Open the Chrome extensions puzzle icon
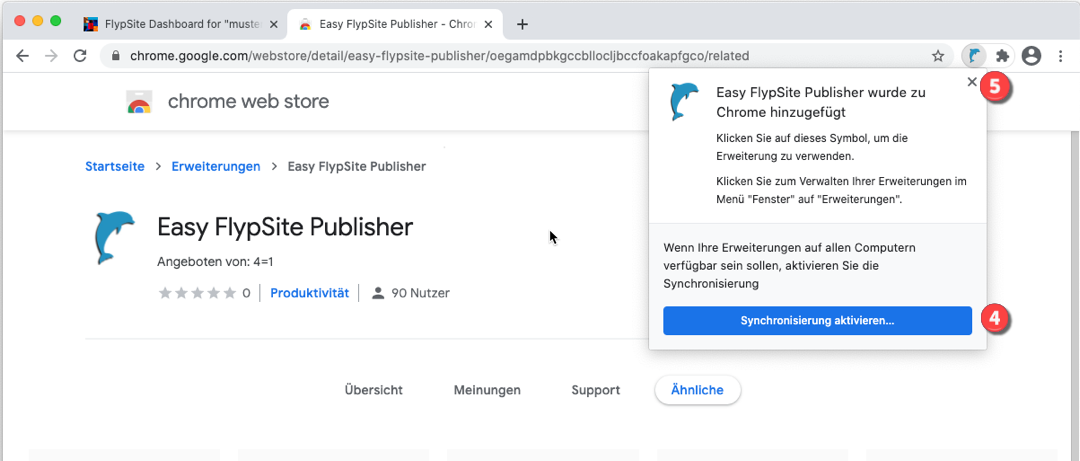This screenshot has width=1080, height=461. (1002, 56)
